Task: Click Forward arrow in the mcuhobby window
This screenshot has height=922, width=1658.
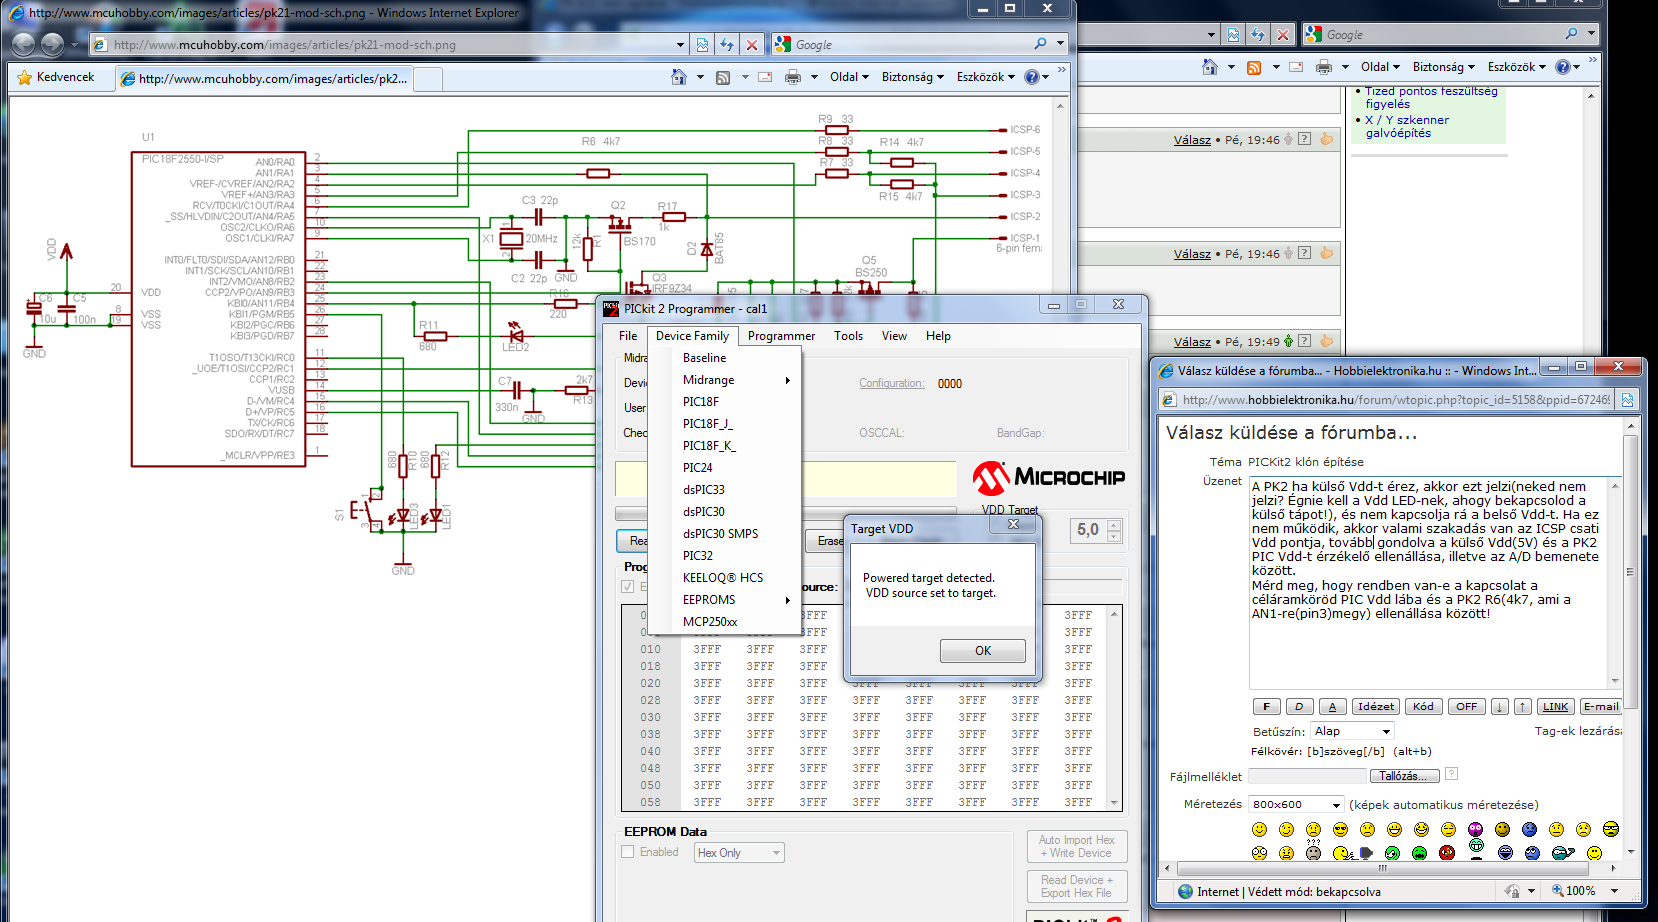Action: coord(52,44)
